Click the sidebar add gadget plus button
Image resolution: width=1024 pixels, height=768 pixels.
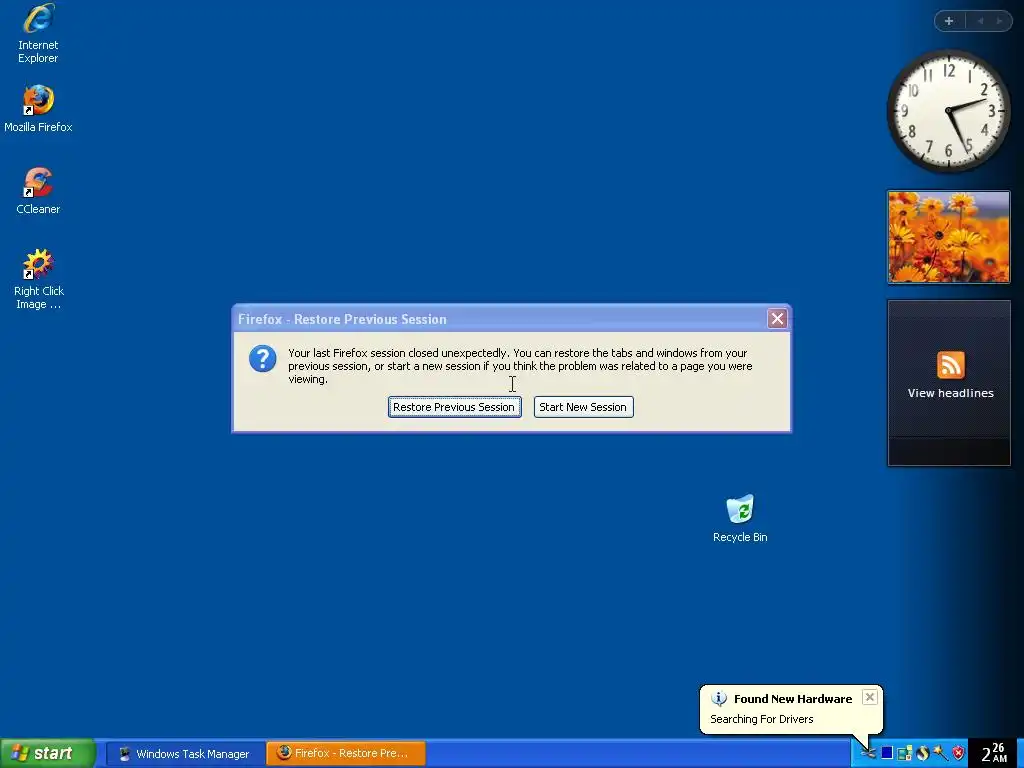[949, 21]
